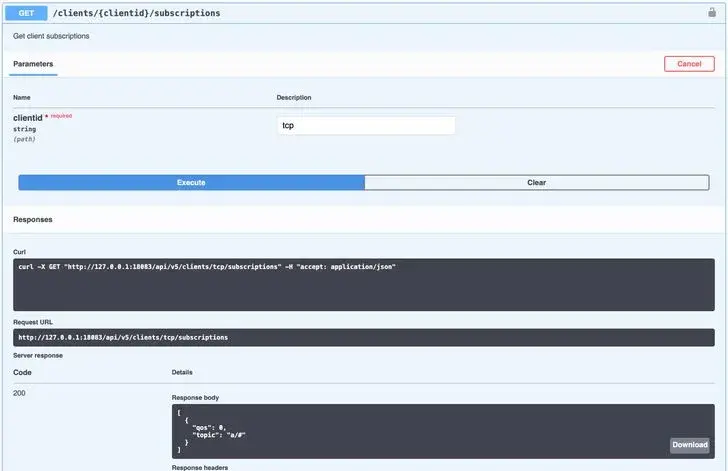Click the Responses section header

(x=33, y=219)
